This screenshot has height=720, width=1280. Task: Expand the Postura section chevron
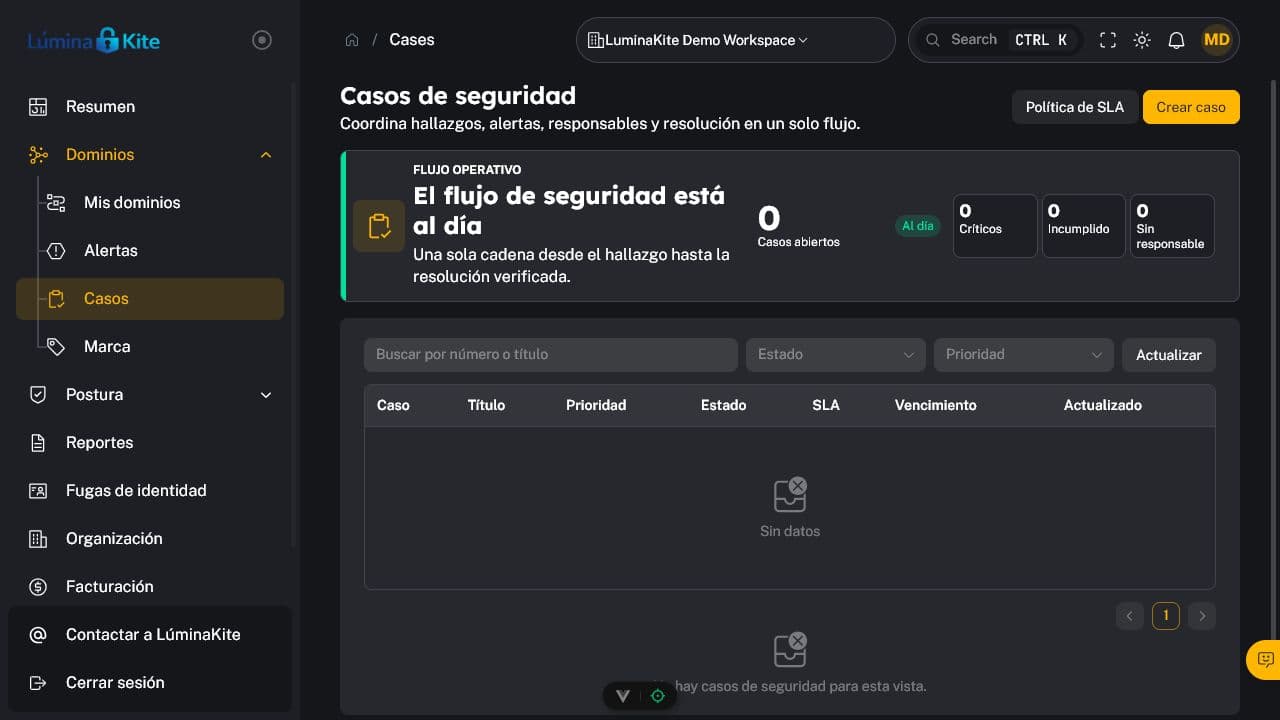click(266, 395)
